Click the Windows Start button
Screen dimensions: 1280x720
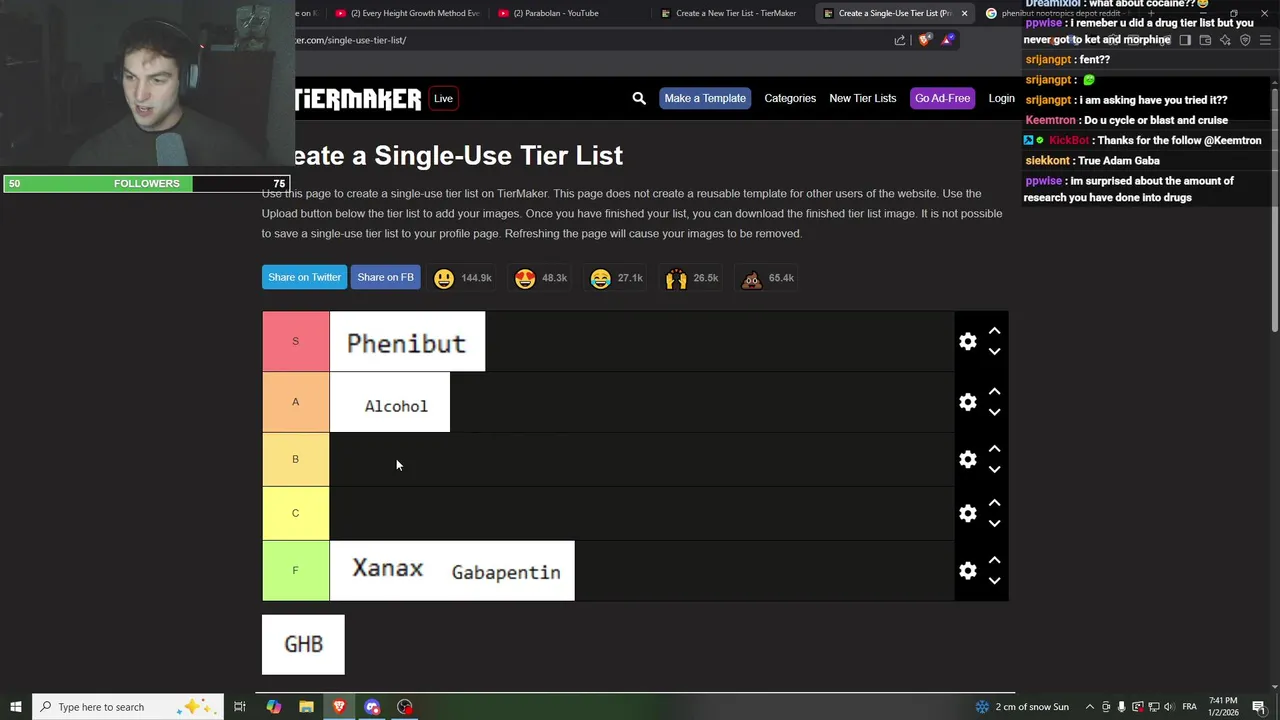[x=16, y=707]
